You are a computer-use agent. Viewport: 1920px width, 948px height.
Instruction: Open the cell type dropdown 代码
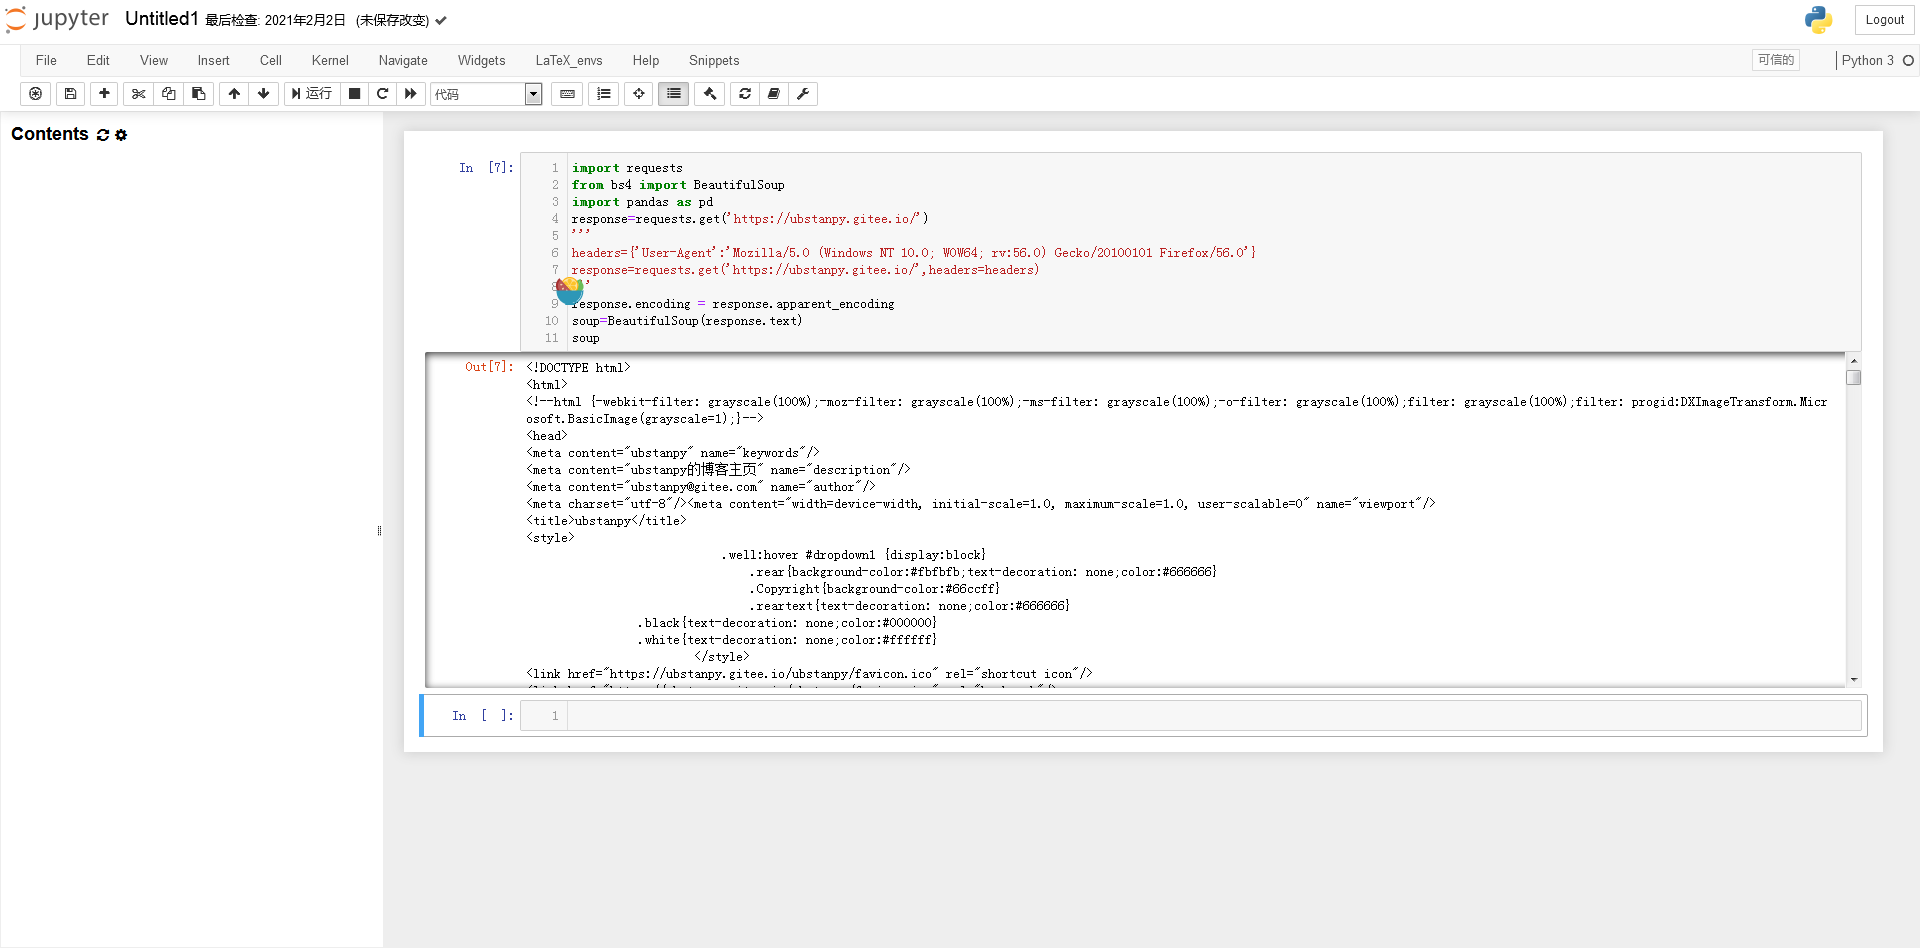point(486,94)
